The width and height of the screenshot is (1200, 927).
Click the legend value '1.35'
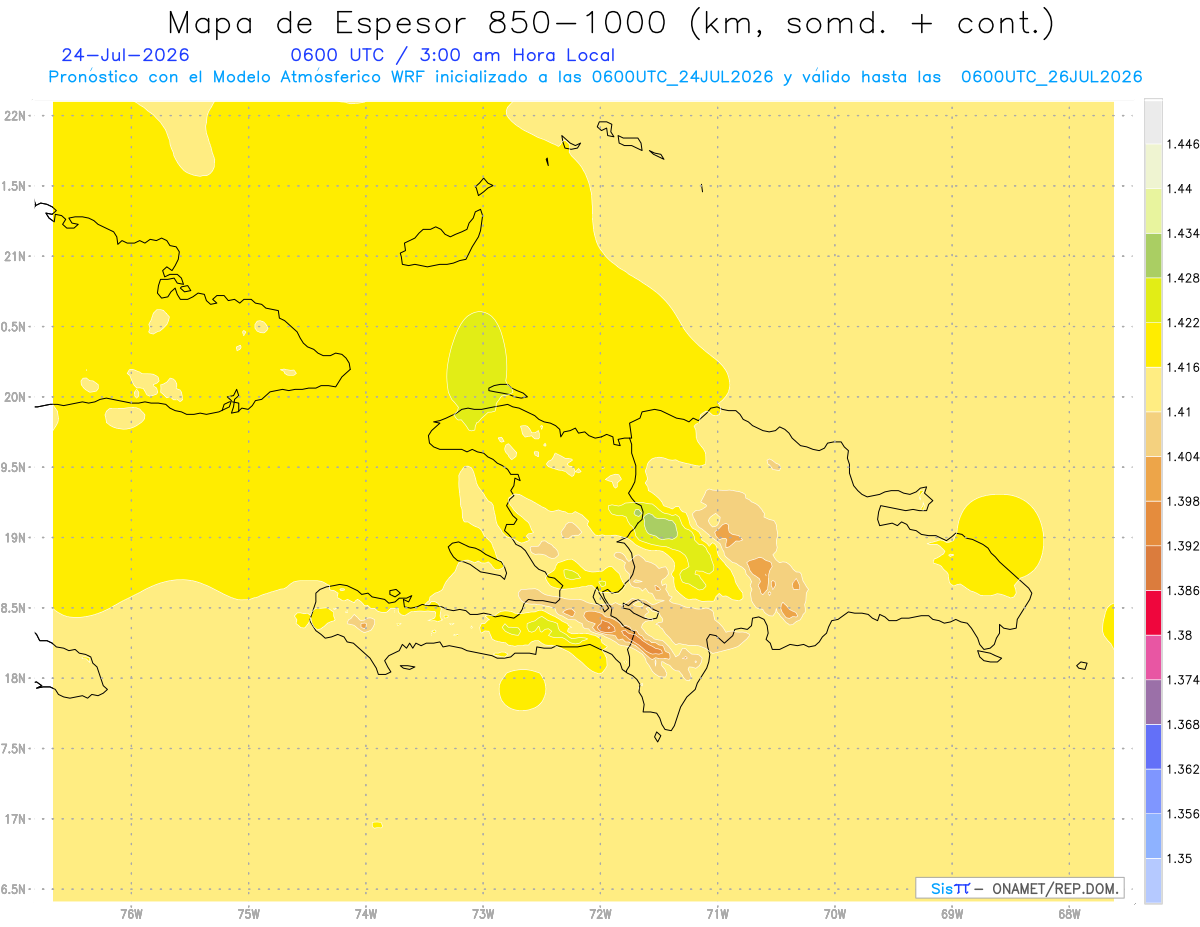click(x=1180, y=858)
